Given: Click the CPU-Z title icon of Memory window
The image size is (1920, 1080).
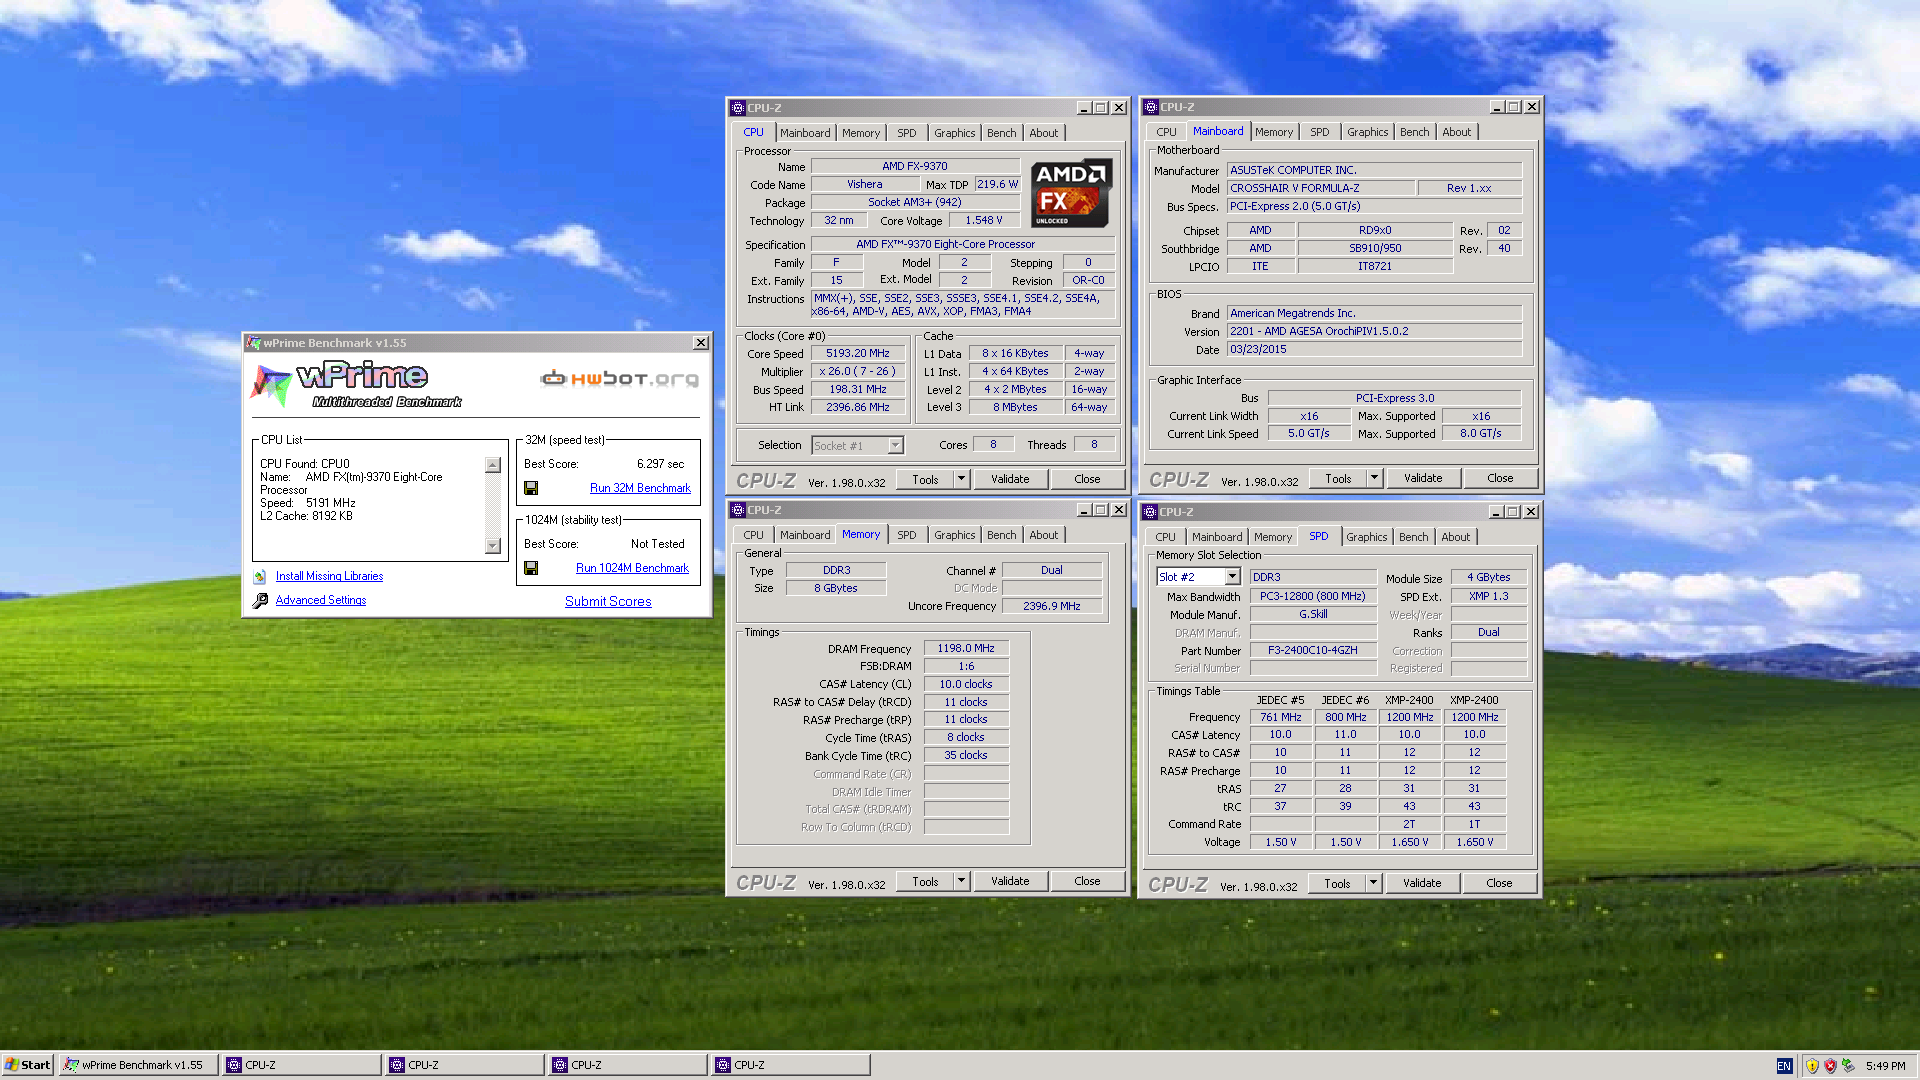Looking at the screenshot, I should click(x=738, y=510).
